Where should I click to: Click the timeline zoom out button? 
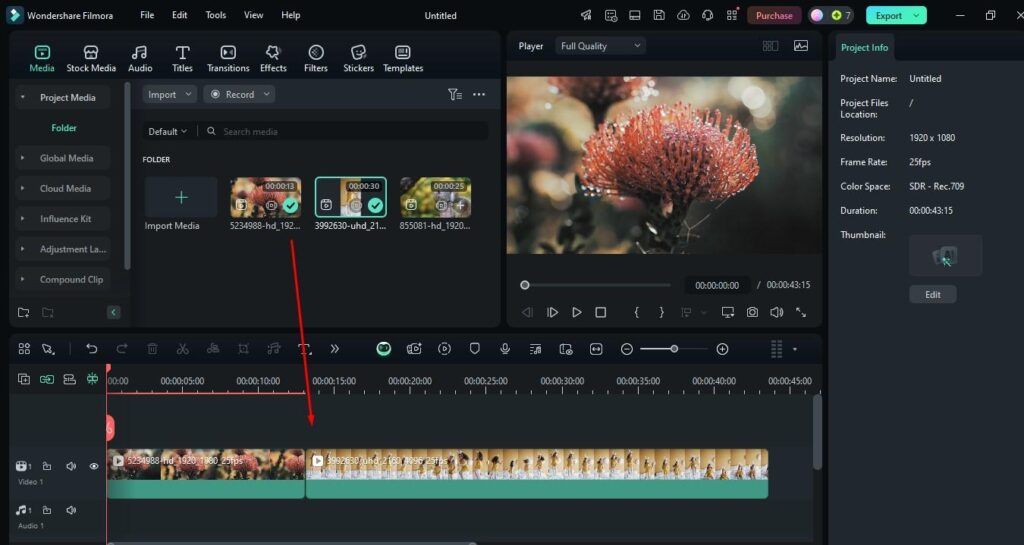[626, 349]
